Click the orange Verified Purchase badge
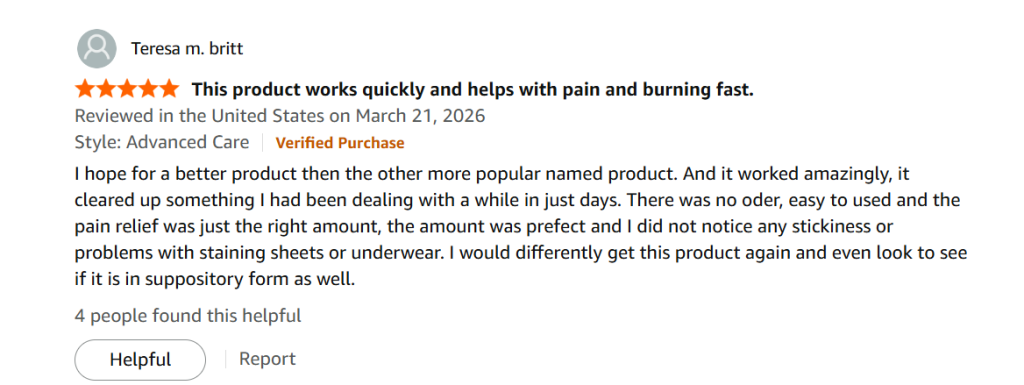The width and height of the screenshot is (1024, 385). point(340,143)
